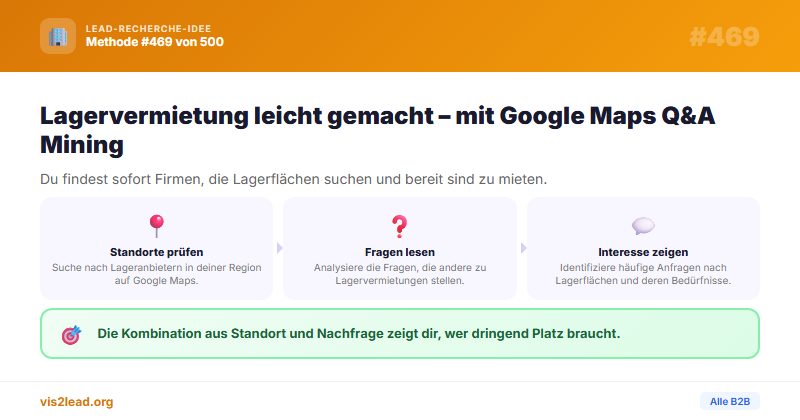
Task: Click the LEAD-RECHERCHE-IDEE label
Action: (148, 29)
